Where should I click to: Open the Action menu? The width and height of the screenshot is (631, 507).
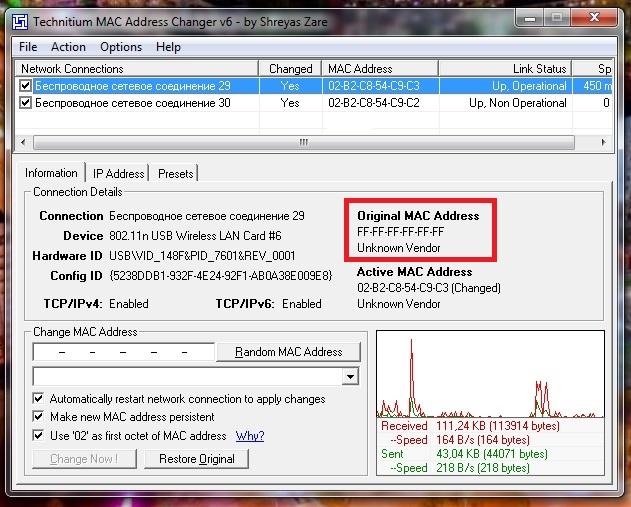(68, 47)
